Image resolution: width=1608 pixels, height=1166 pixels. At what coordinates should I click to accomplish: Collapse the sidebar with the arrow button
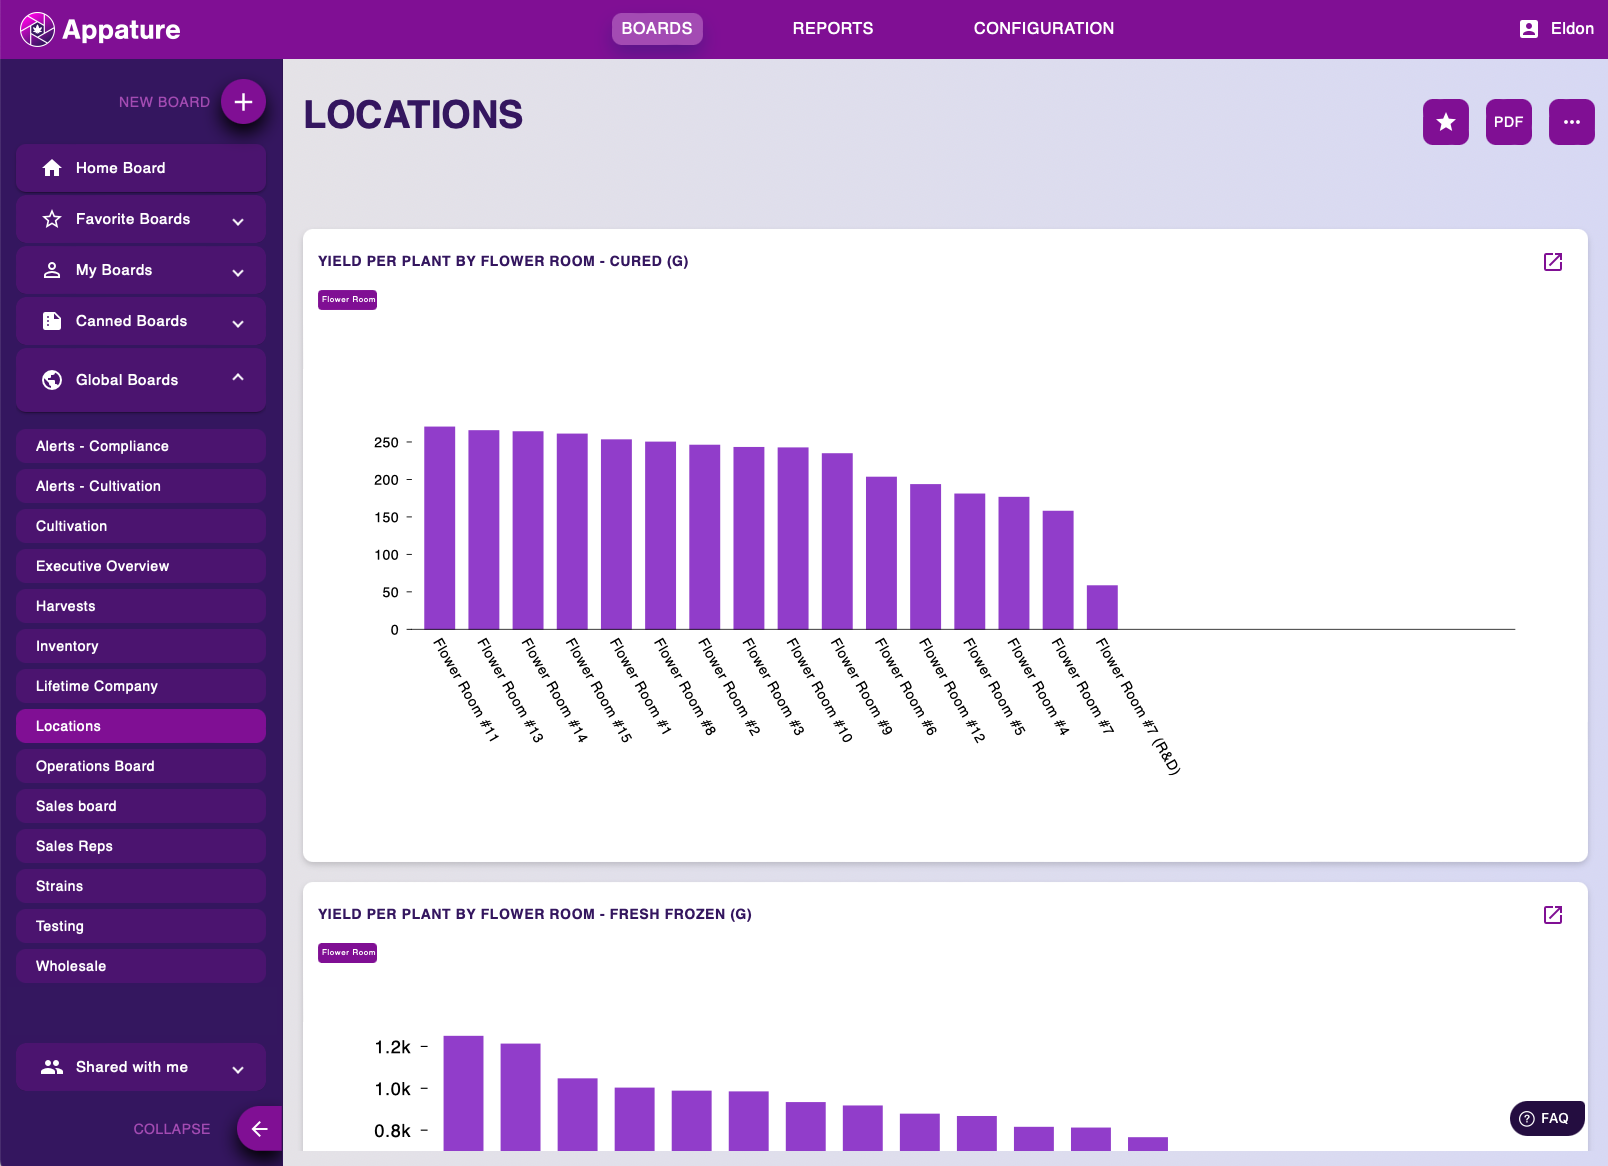coord(259,1129)
